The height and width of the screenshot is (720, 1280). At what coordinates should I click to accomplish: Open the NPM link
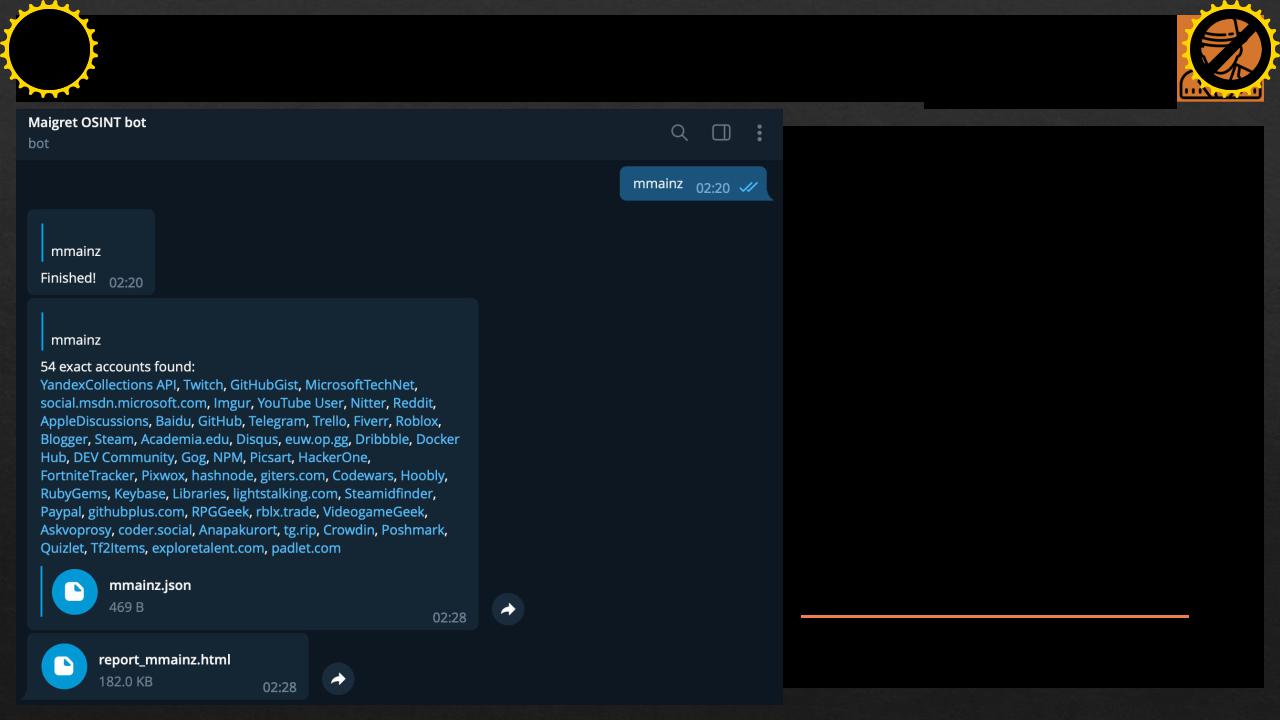(x=228, y=457)
